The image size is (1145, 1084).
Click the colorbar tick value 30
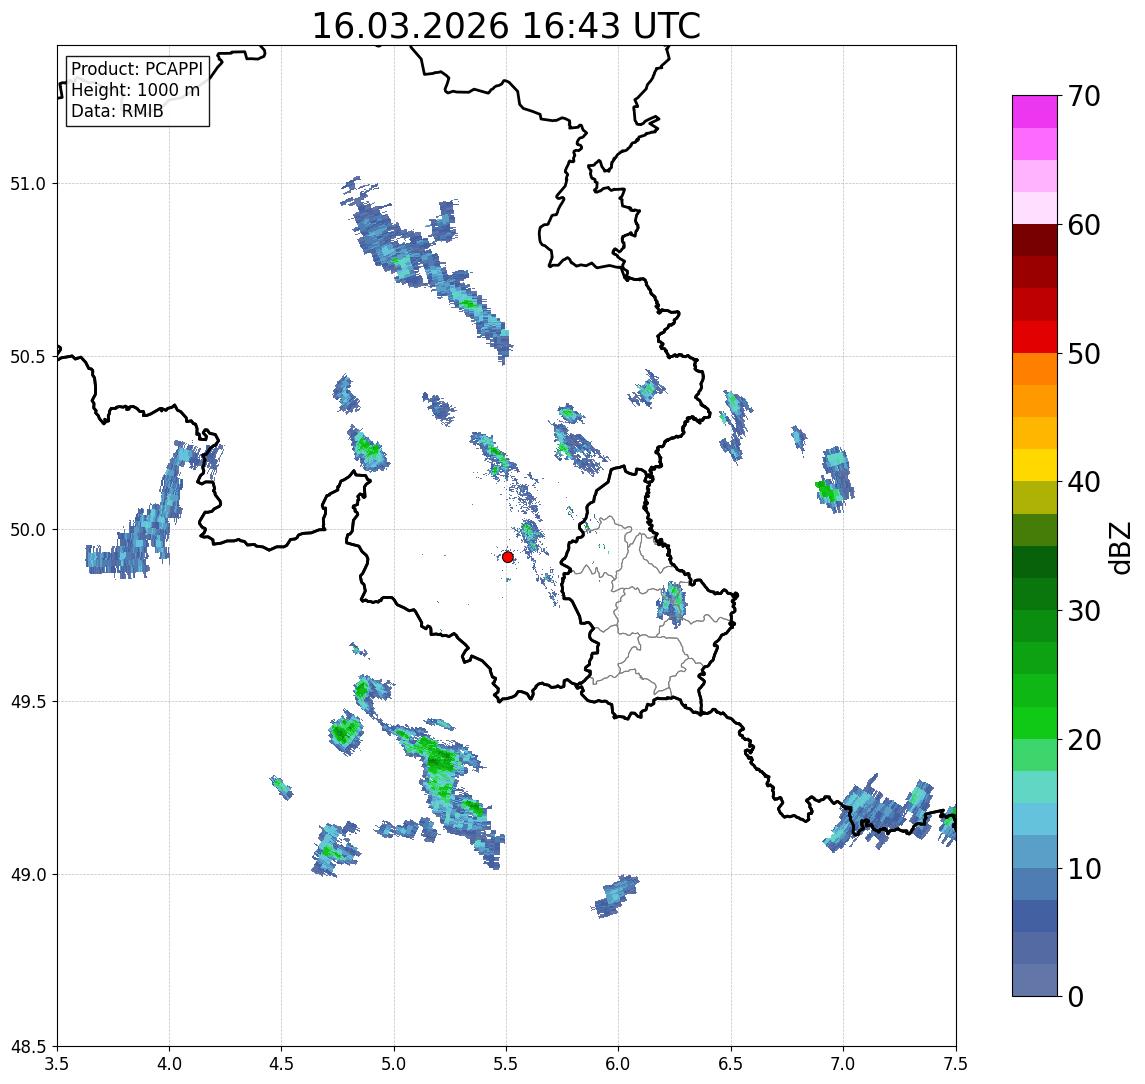1084,611
